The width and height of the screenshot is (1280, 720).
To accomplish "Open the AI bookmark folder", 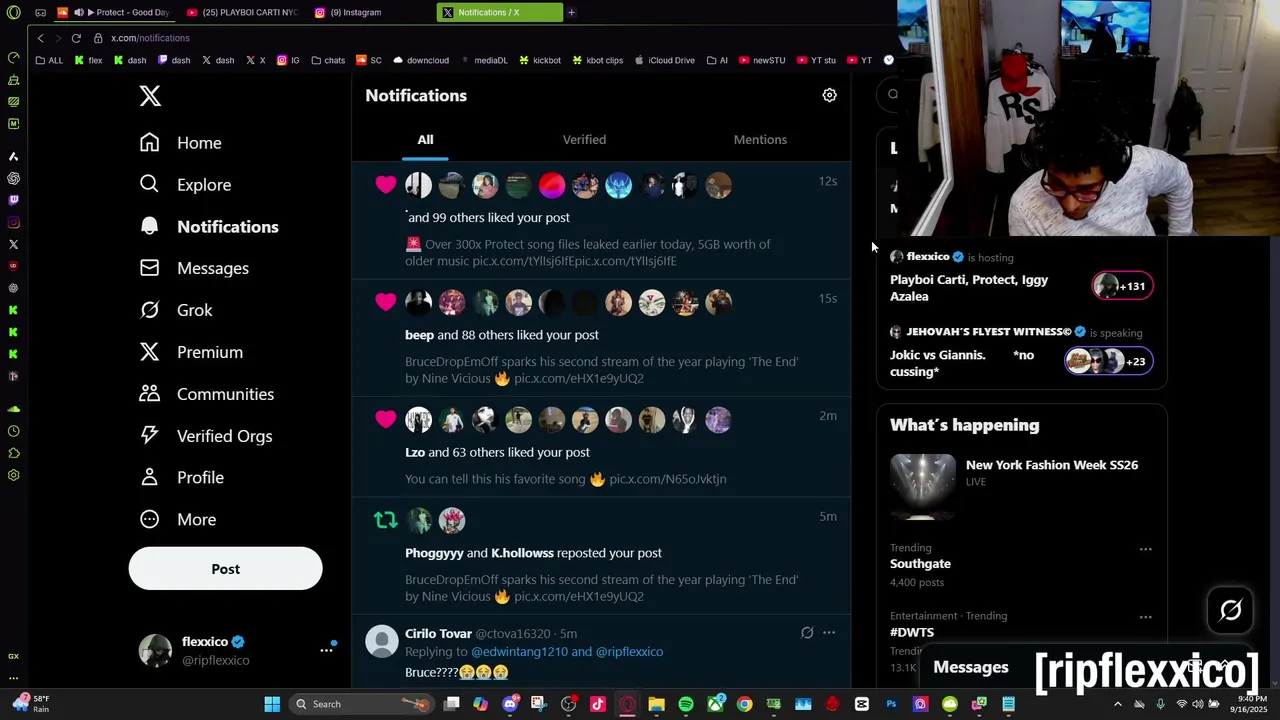I will tap(717, 60).
